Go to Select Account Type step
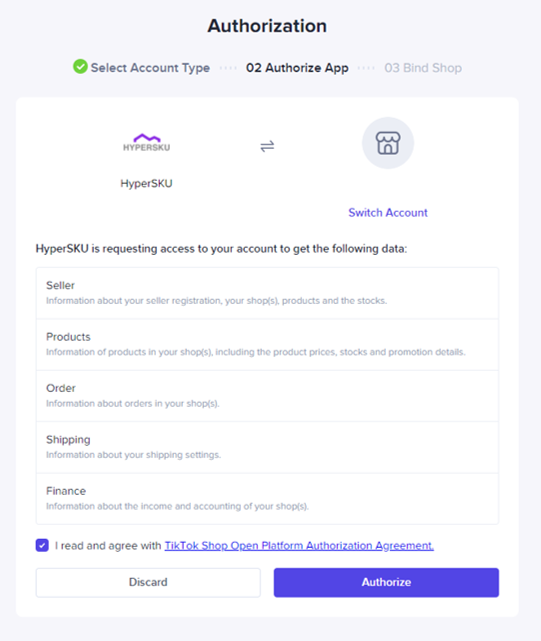Screen dimensions: 541x641 click(x=150, y=67)
